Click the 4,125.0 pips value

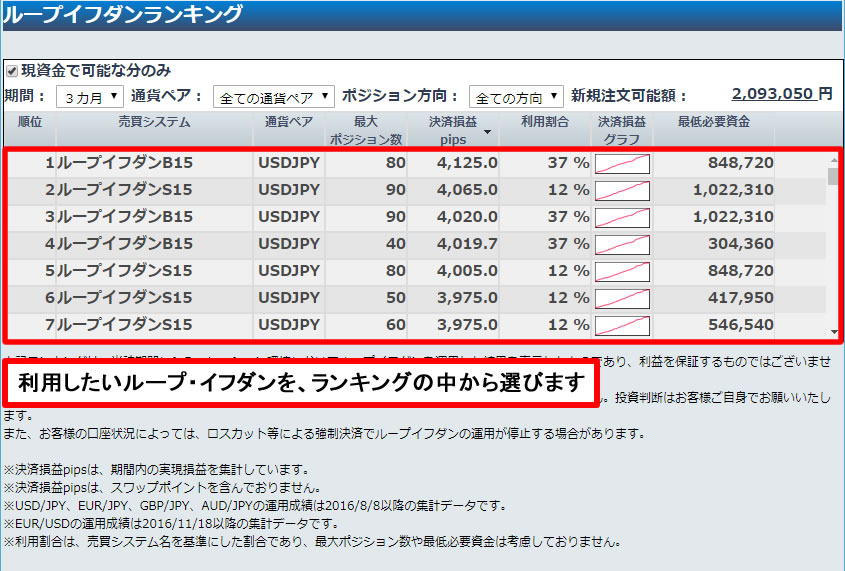point(467,163)
